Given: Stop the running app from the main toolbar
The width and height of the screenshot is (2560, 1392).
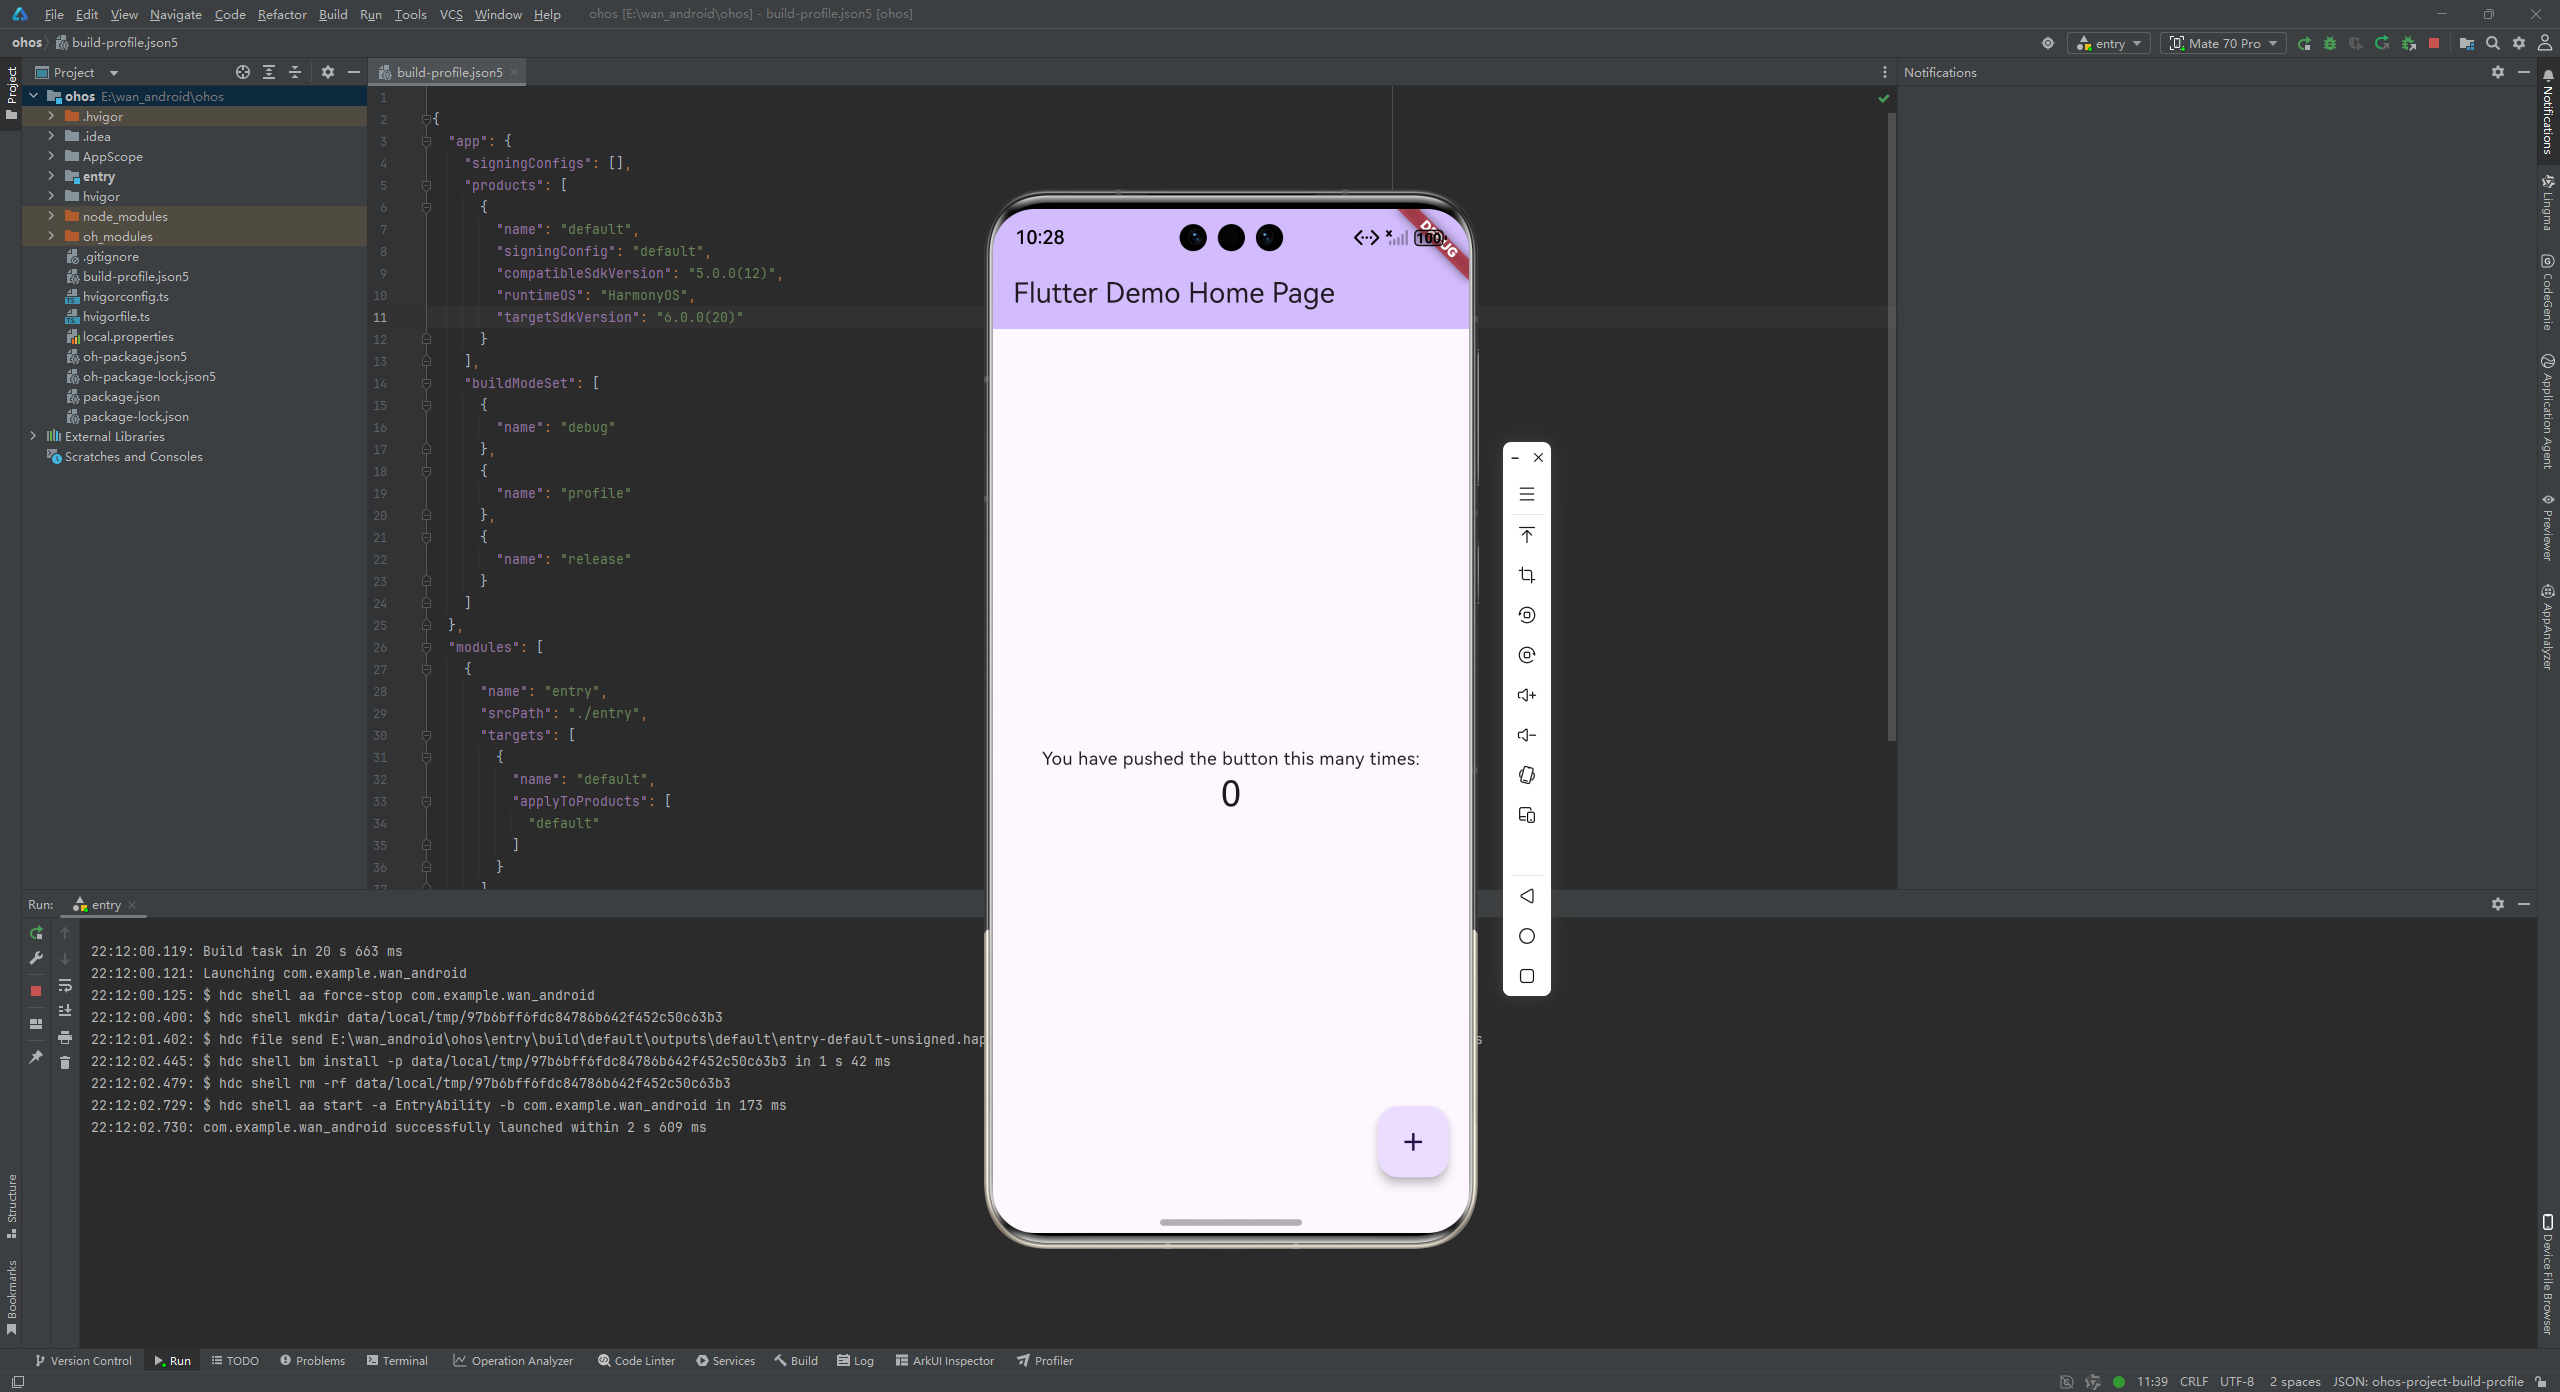Looking at the screenshot, I should coord(2434,43).
